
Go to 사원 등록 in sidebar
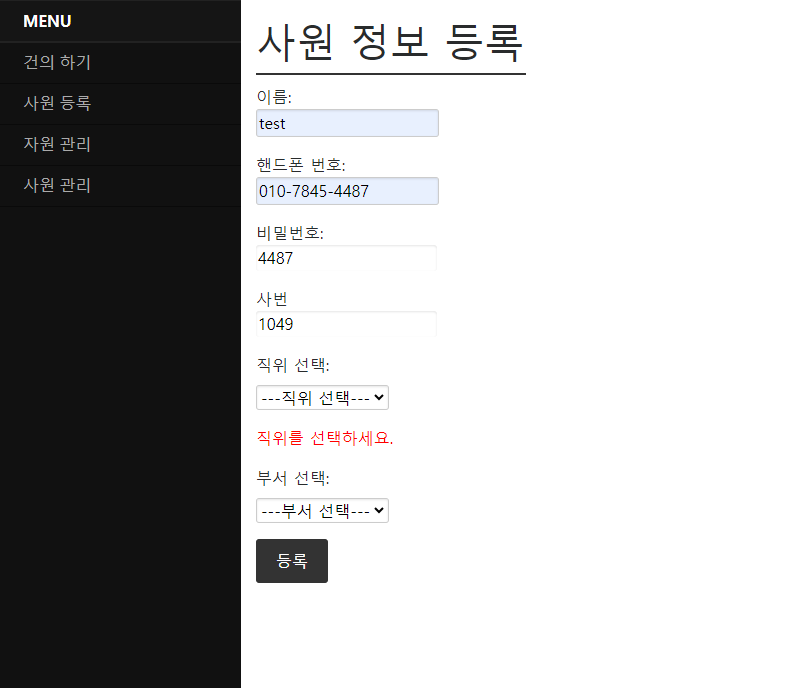point(120,103)
